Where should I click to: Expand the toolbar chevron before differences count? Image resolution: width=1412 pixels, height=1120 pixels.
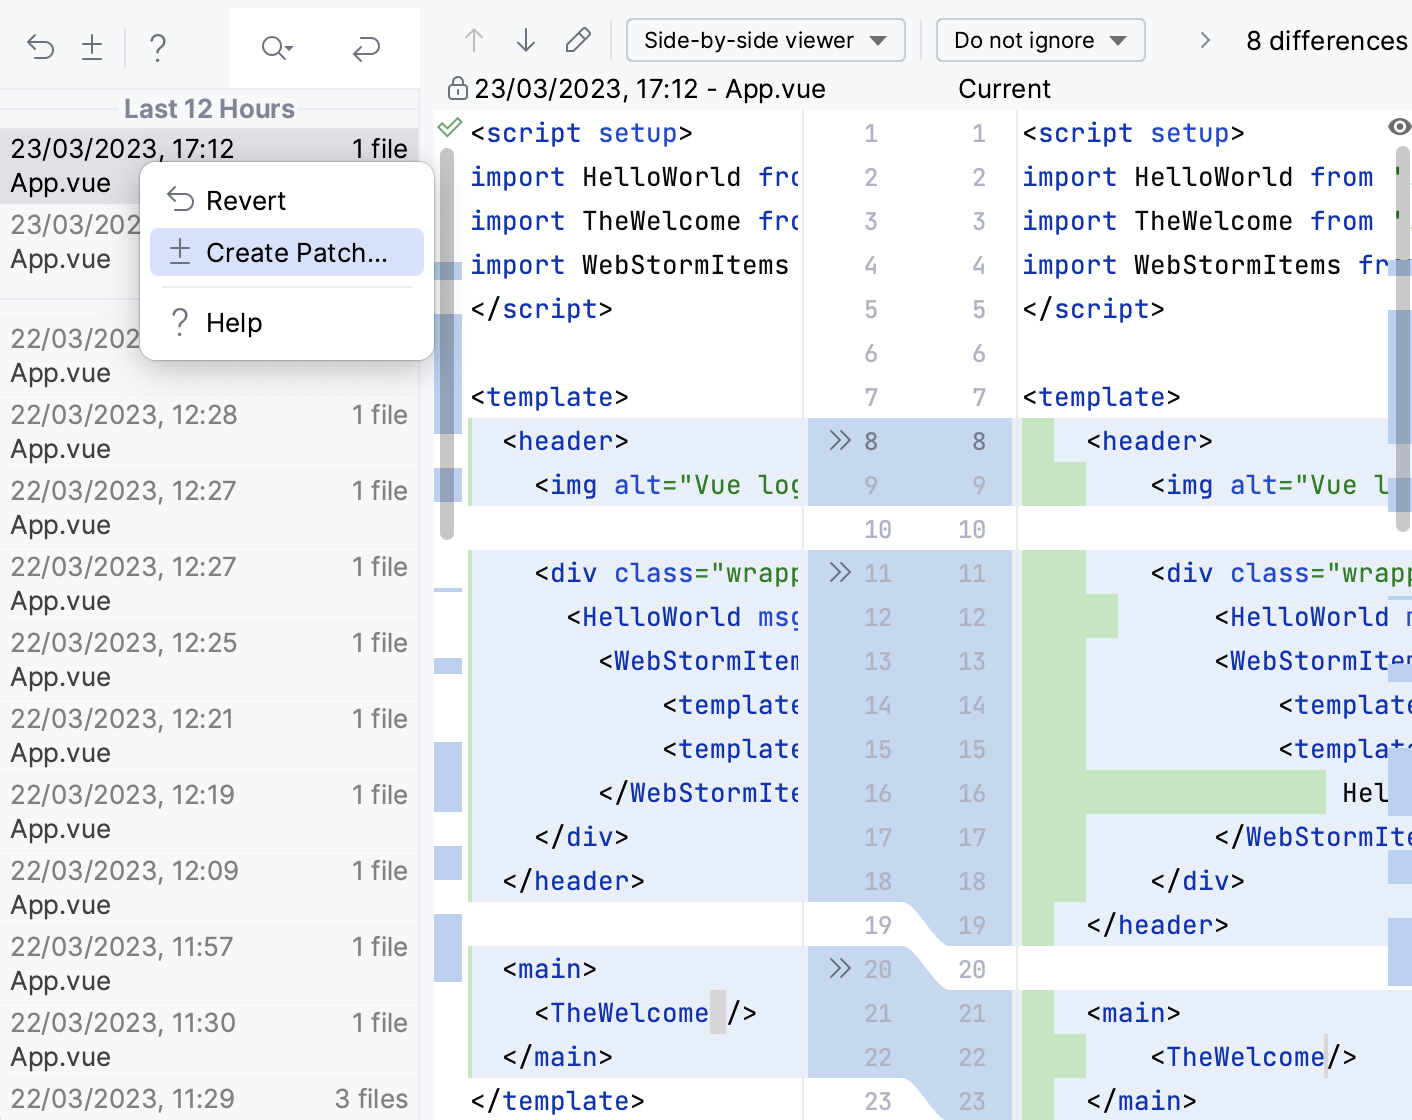pyautogui.click(x=1205, y=40)
